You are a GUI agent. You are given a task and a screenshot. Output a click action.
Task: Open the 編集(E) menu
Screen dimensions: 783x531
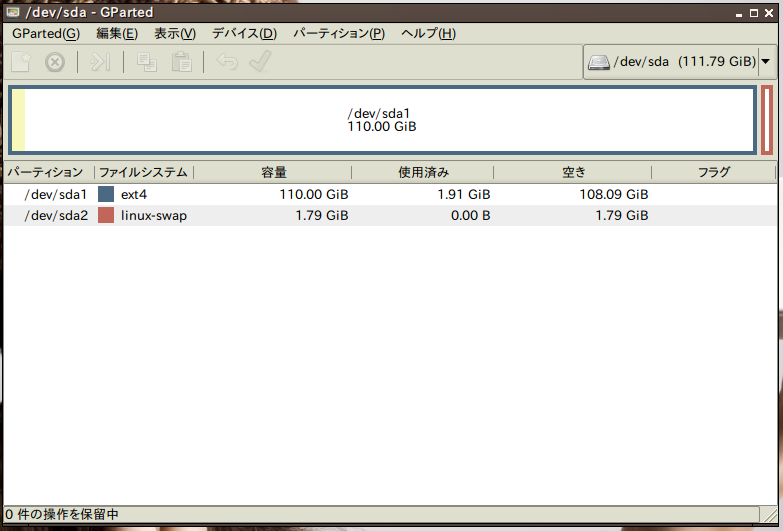[x=117, y=33]
